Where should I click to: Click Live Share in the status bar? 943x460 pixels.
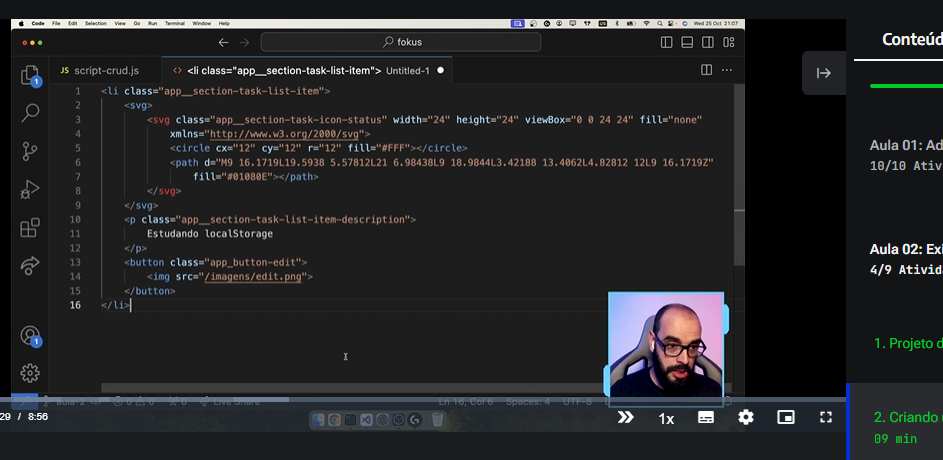click(x=230, y=402)
